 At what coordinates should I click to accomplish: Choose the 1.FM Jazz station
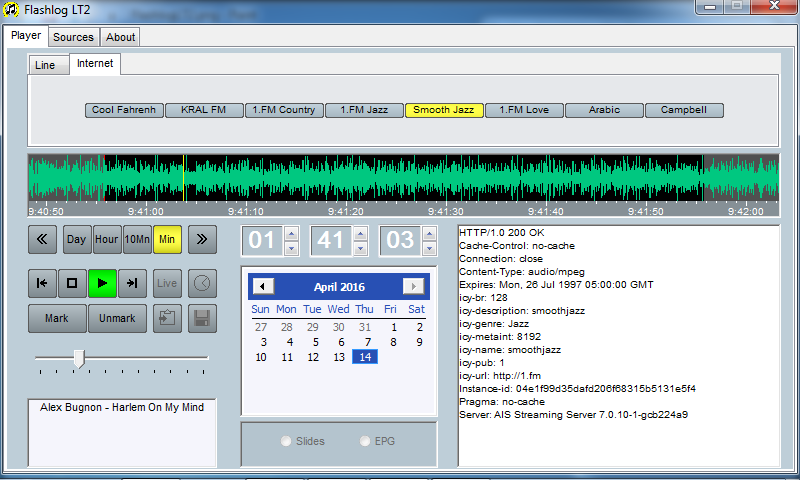click(x=364, y=110)
